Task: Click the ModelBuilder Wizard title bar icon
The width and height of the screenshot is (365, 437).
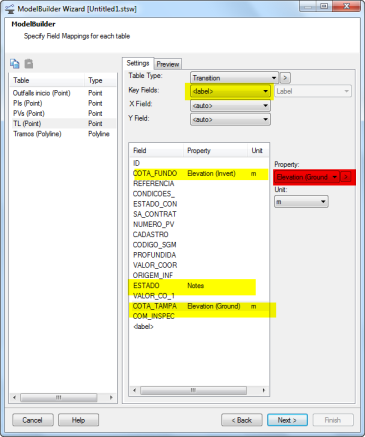Action: (x=10, y=9)
